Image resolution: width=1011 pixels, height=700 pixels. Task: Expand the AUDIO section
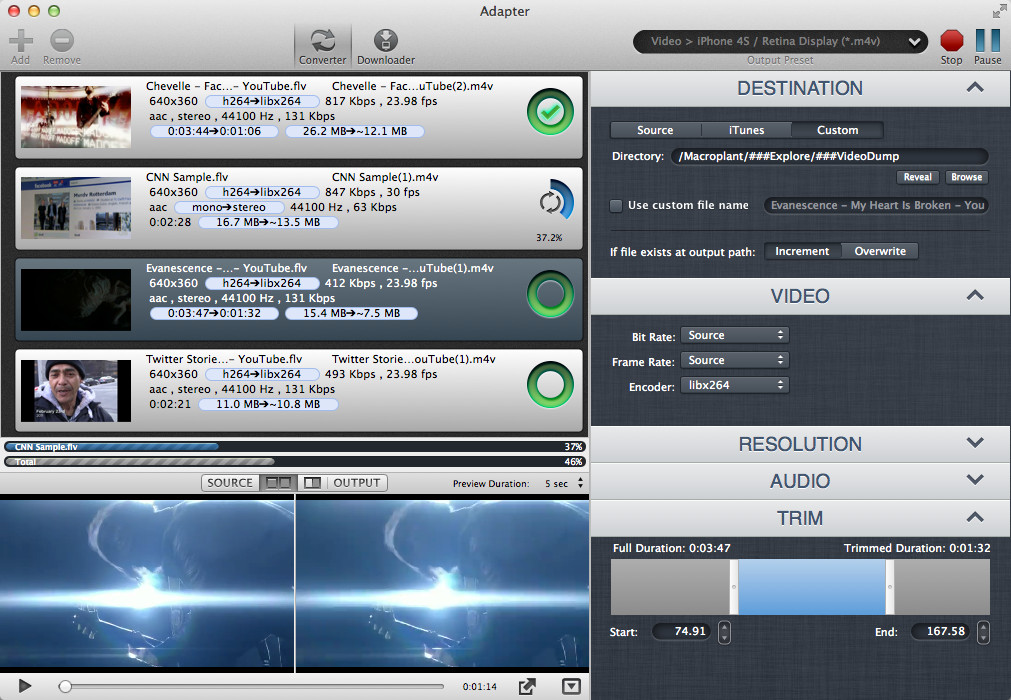pos(976,480)
